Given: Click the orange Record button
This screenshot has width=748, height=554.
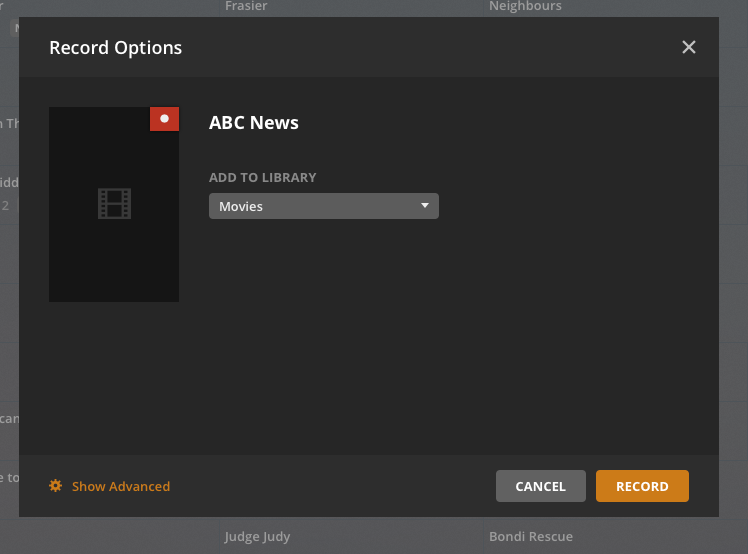Looking at the screenshot, I should [x=642, y=486].
